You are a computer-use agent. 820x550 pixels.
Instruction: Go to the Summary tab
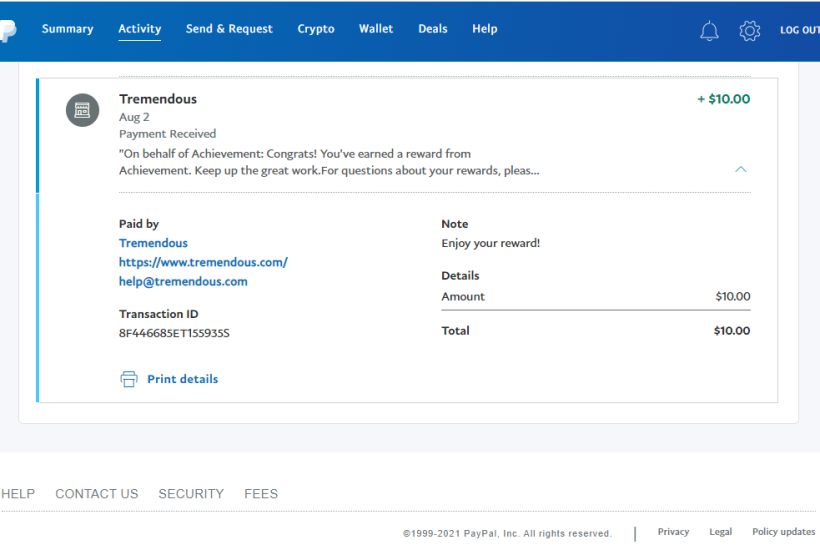(67, 29)
